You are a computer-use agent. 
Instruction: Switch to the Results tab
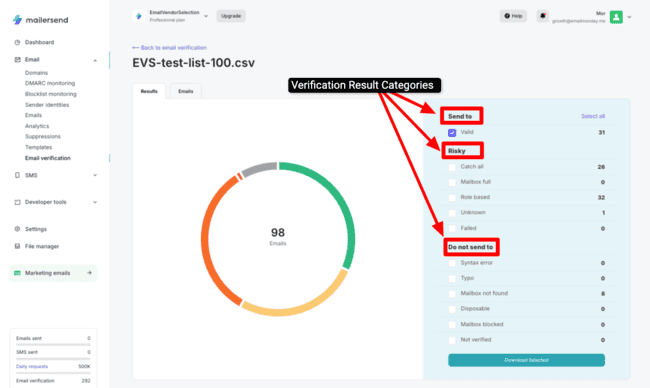coord(149,91)
